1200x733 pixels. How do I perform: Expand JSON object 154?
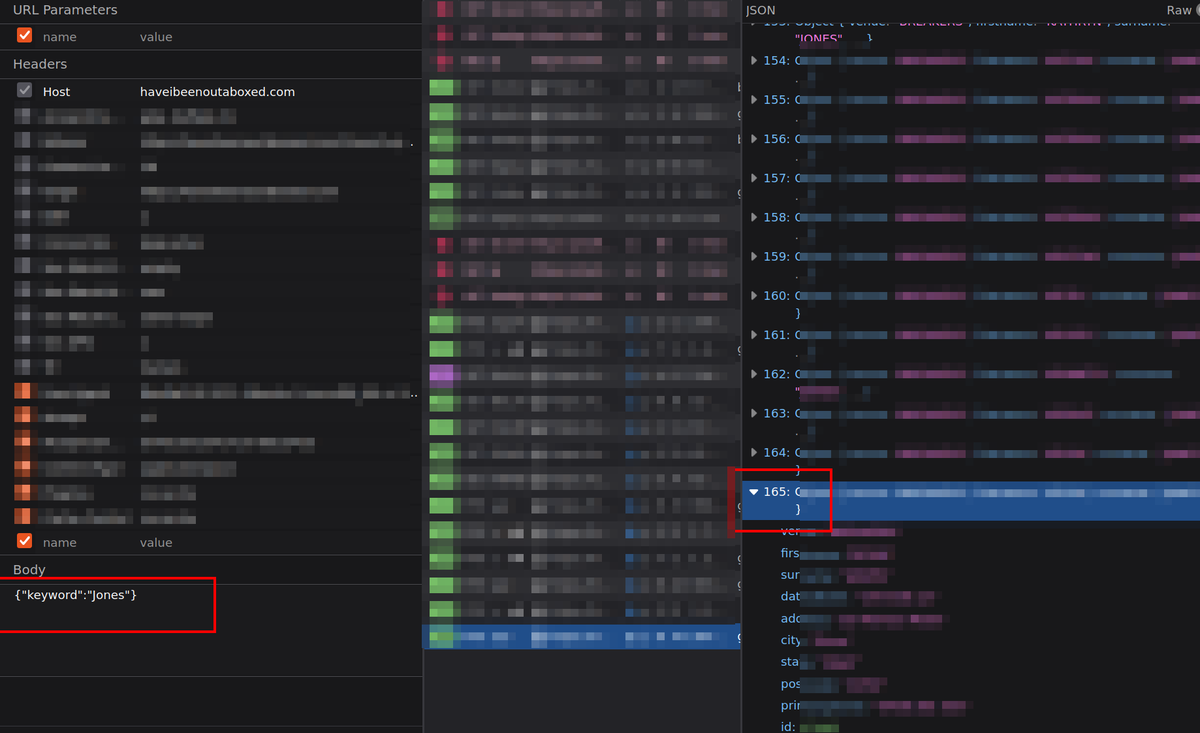[x=754, y=61]
